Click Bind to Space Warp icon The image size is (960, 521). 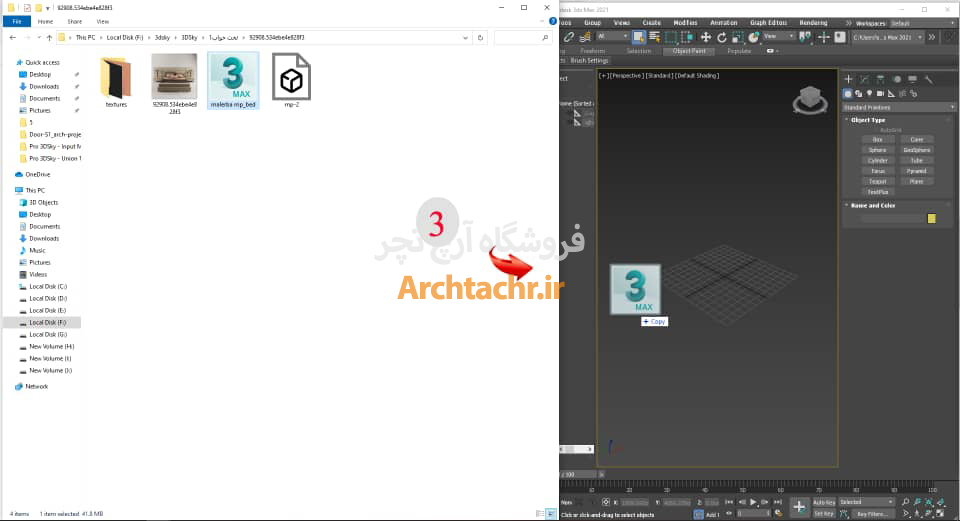pos(585,37)
